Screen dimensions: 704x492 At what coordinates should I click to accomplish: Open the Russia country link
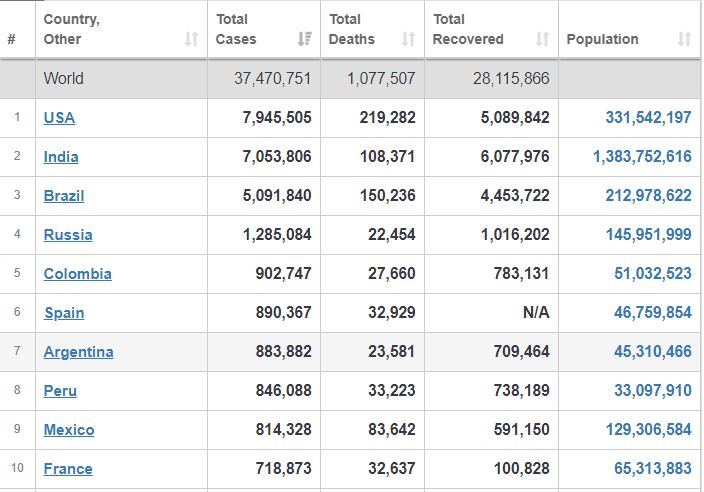tap(68, 235)
